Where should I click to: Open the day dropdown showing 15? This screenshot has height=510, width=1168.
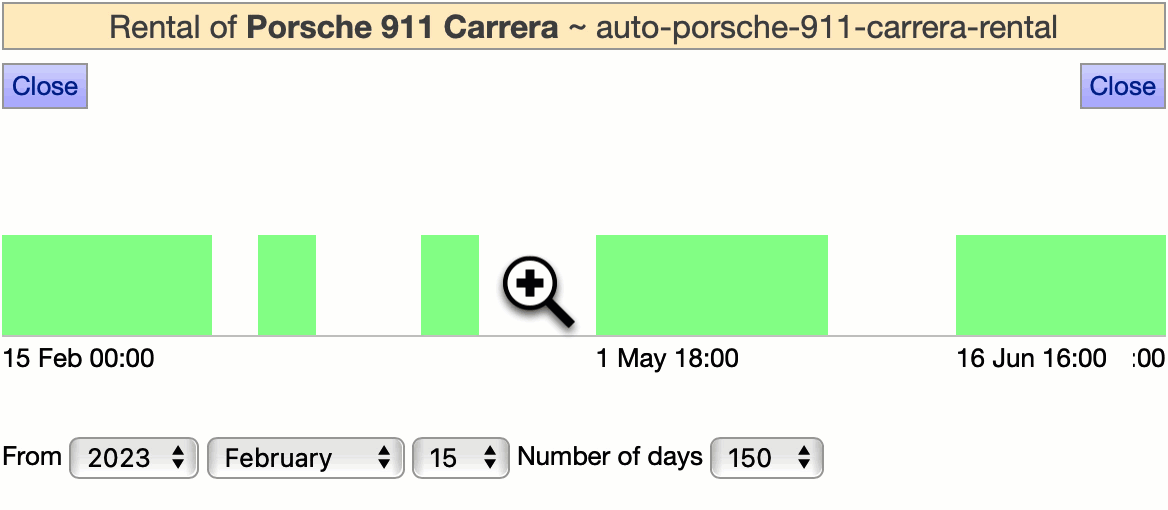pyautogui.click(x=460, y=458)
